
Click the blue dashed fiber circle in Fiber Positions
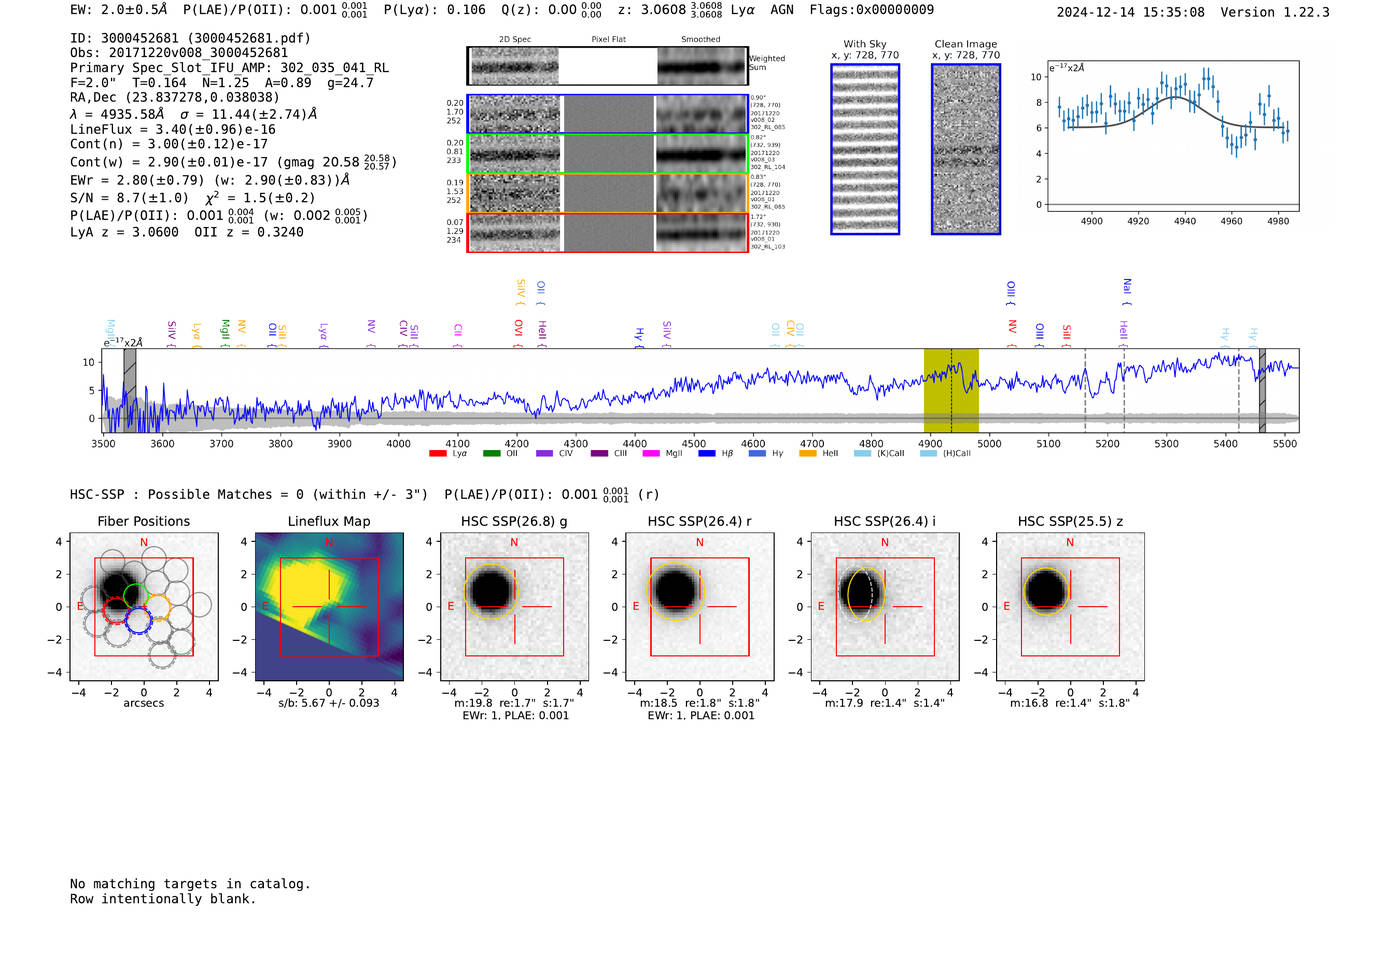139,621
